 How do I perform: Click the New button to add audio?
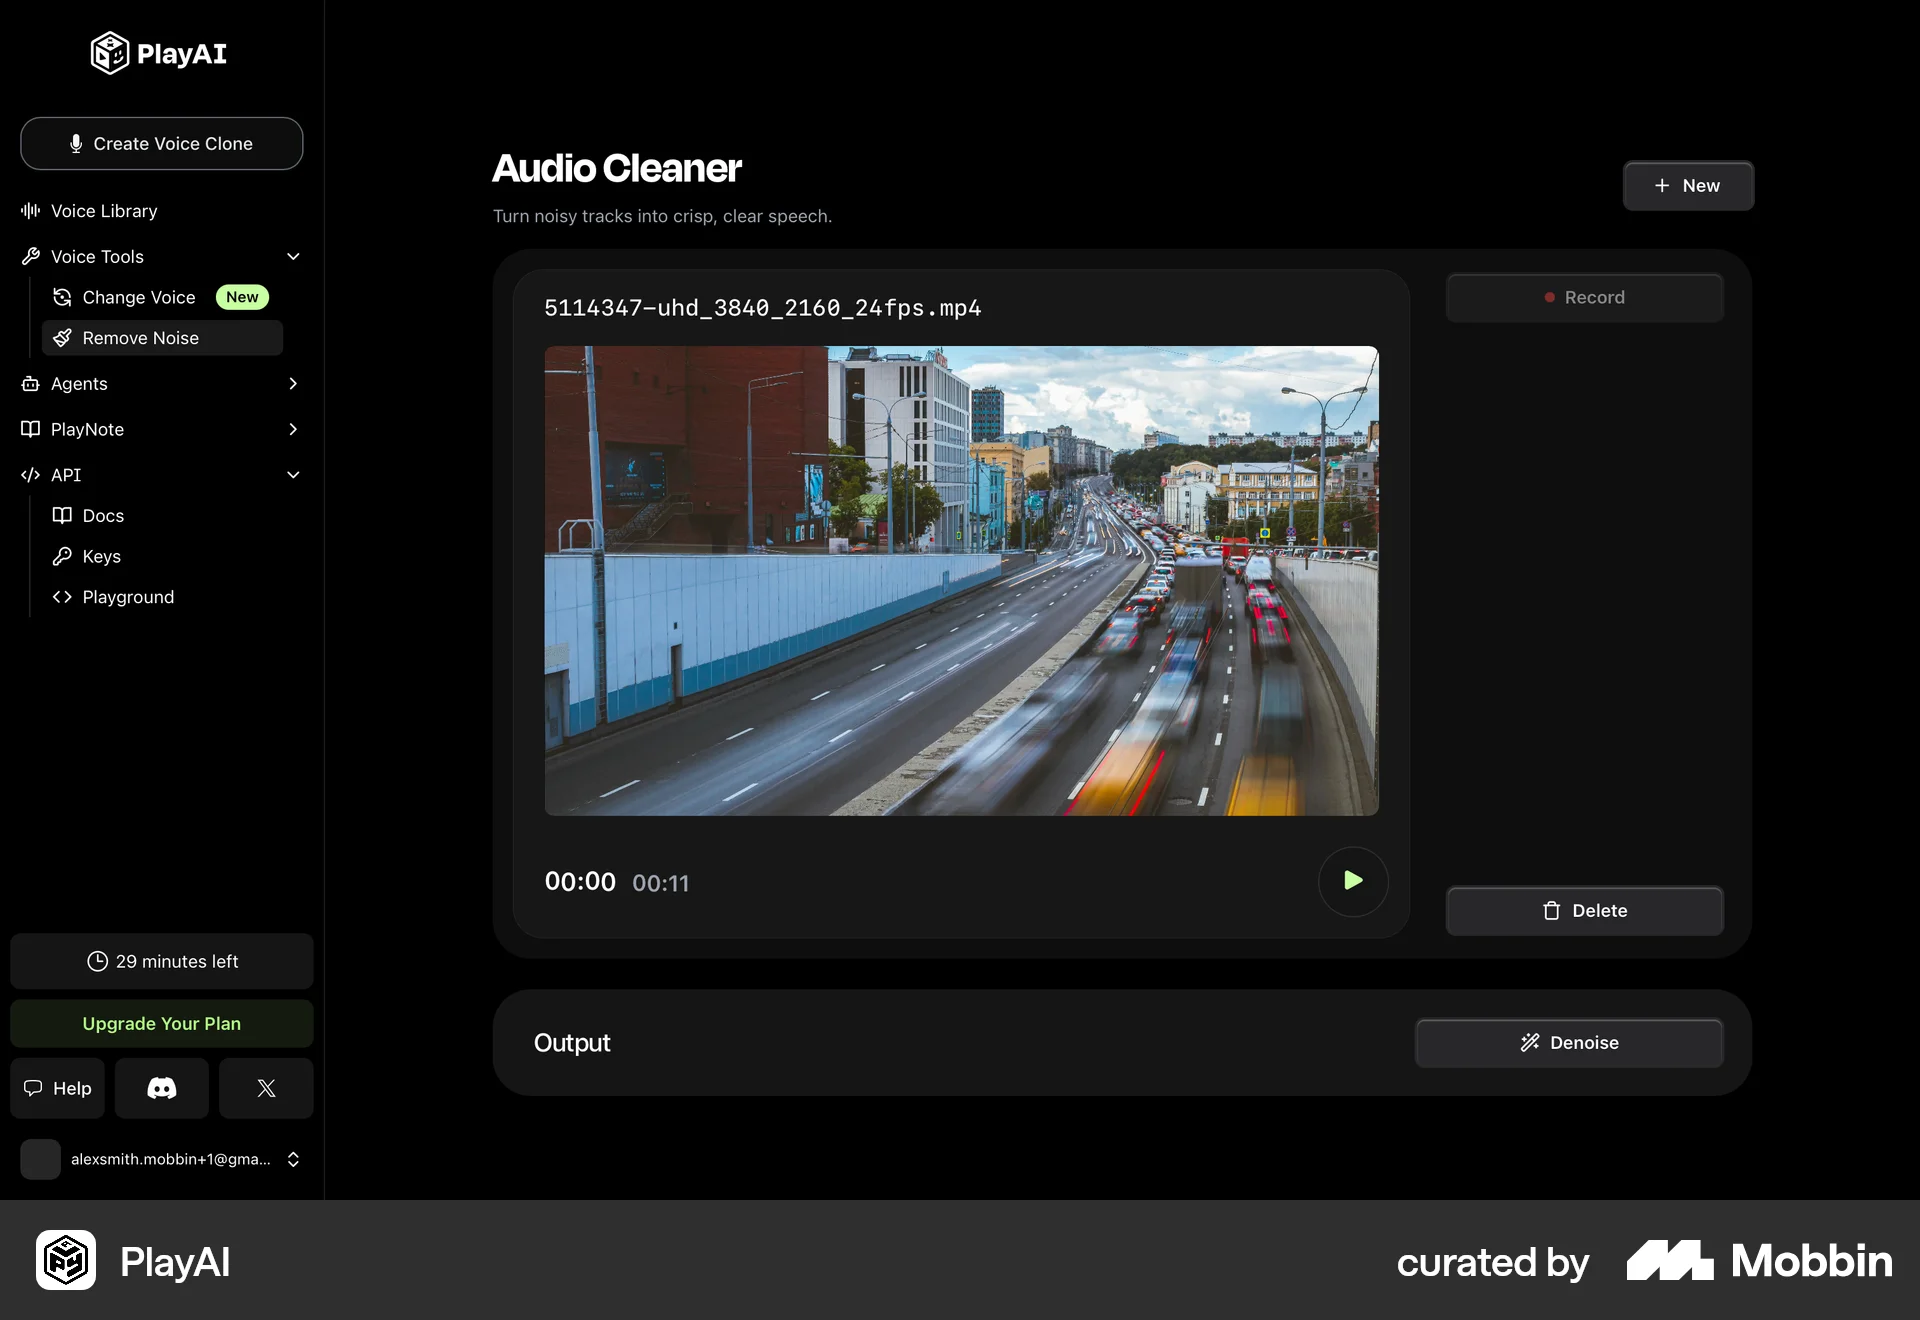pyautogui.click(x=1688, y=186)
